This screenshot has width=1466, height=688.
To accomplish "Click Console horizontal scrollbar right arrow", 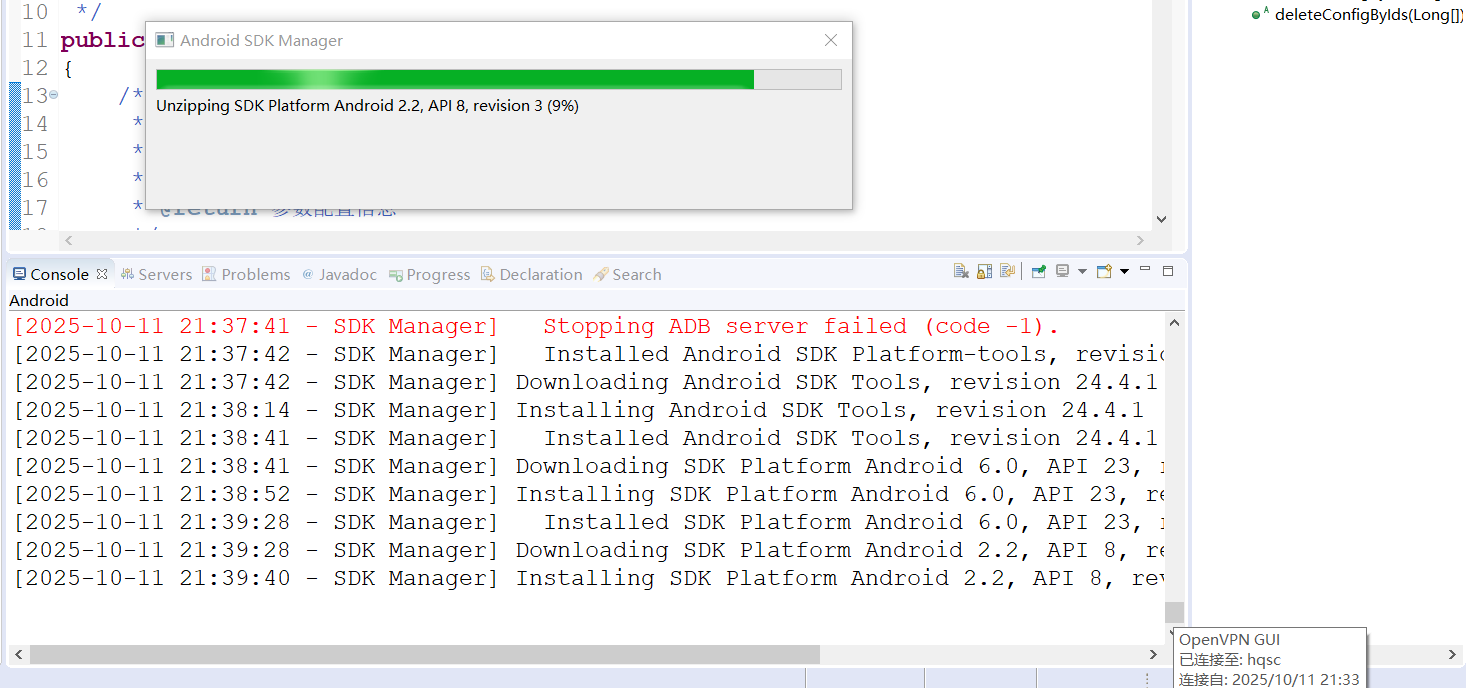I will [x=1154, y=654].
